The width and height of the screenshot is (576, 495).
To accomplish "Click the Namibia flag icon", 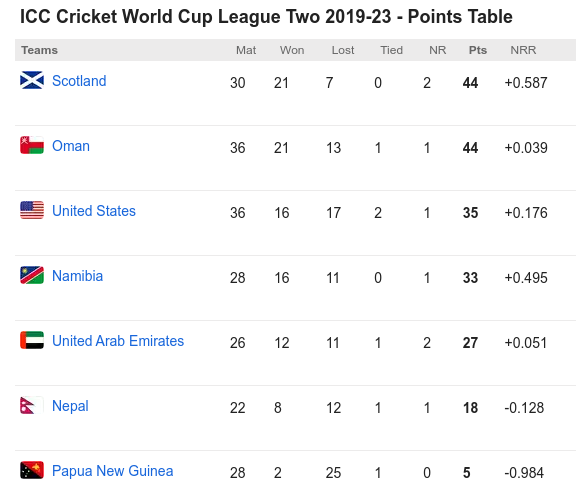I will [x=32, y=275].
